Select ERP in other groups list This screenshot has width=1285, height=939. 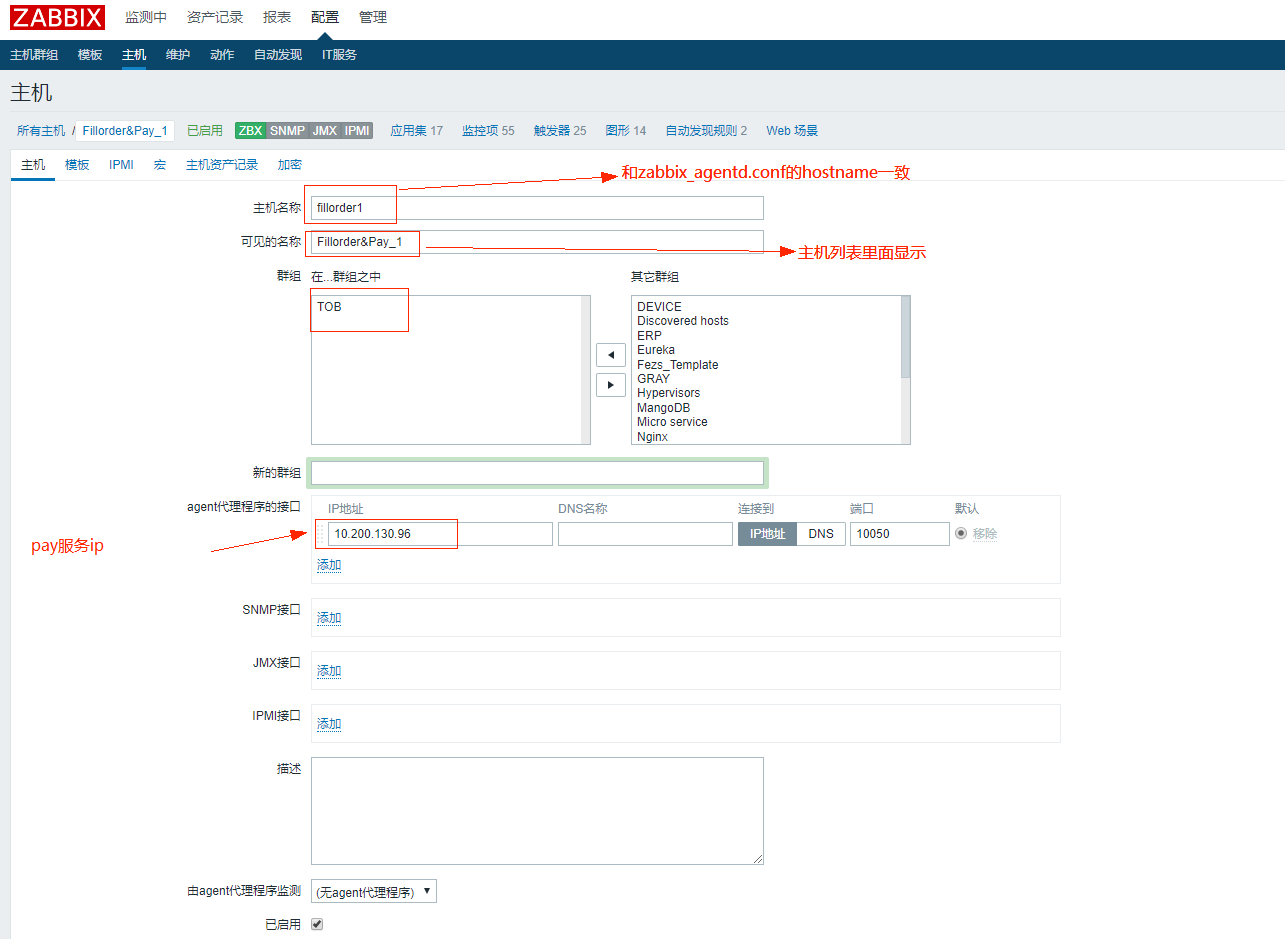(x=649, y=336)
